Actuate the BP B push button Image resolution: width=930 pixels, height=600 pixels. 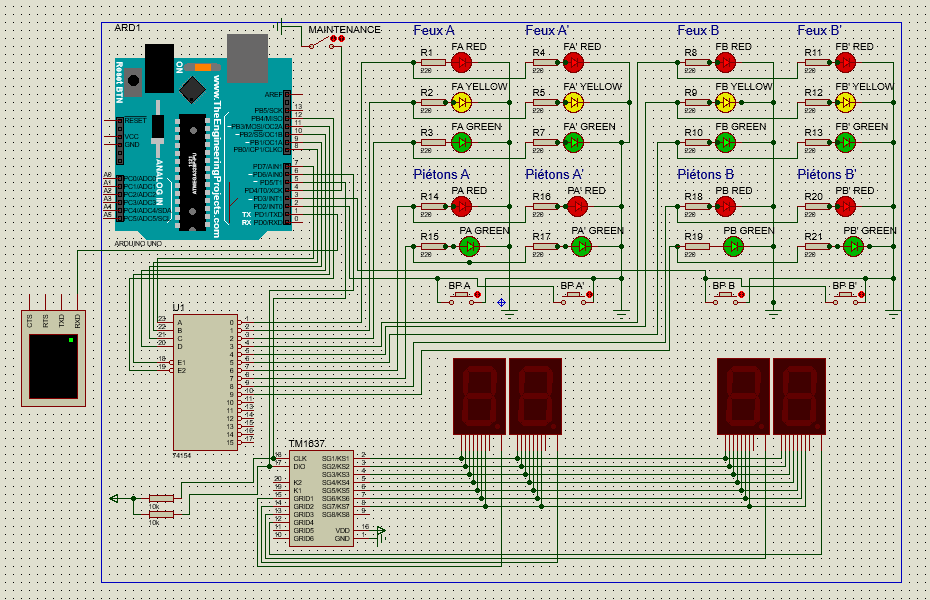click(725, 296)
